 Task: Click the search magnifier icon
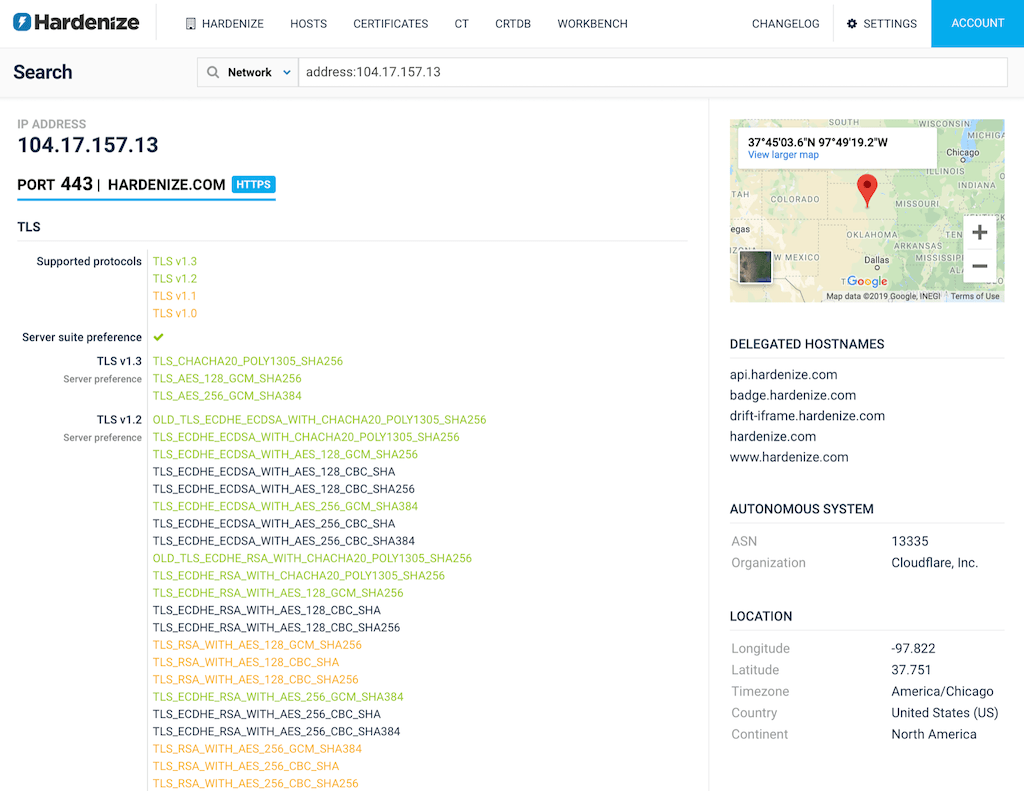[213, 73]
